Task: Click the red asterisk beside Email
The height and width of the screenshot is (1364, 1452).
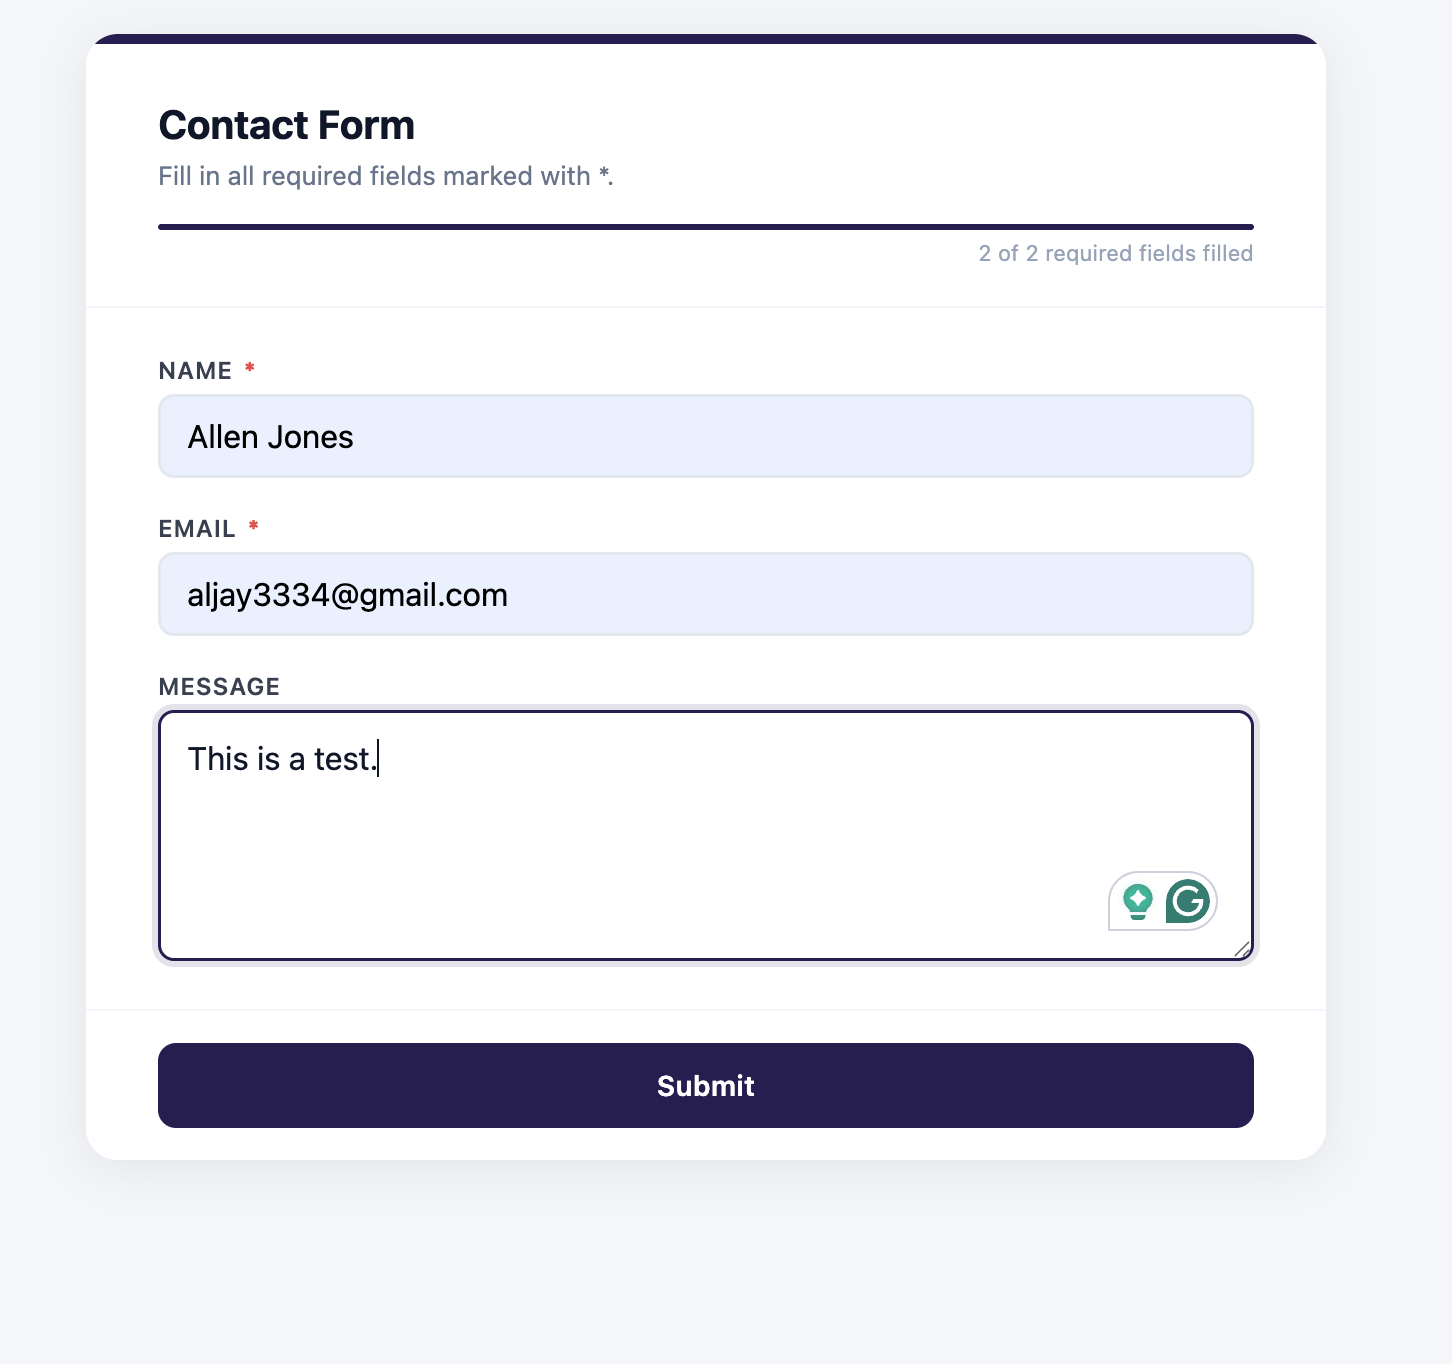Action: tap(254, 527)
